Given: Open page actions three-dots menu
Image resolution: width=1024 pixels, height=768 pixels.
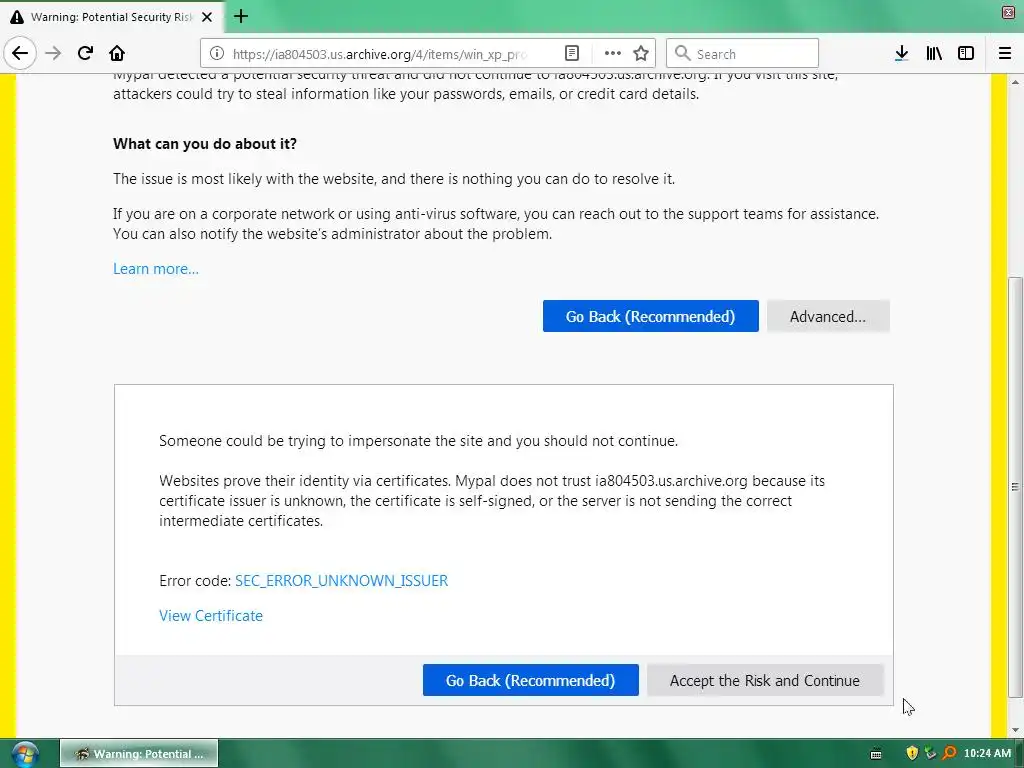Looking at the screenshot, I should click(613, 54).
